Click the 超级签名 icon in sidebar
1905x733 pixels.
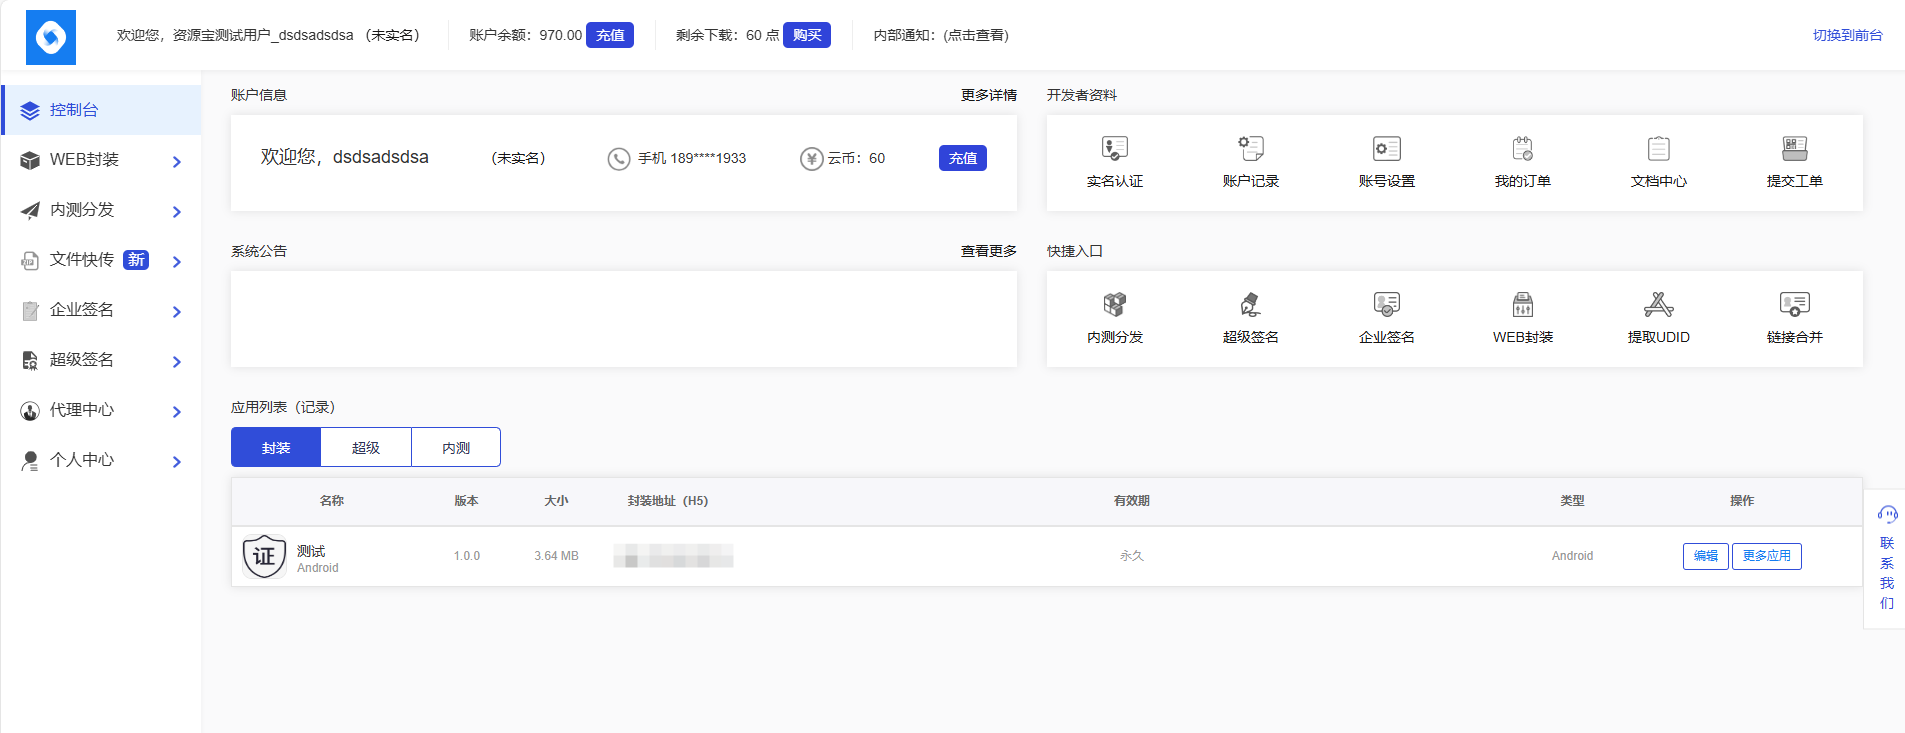pos(30,361)
